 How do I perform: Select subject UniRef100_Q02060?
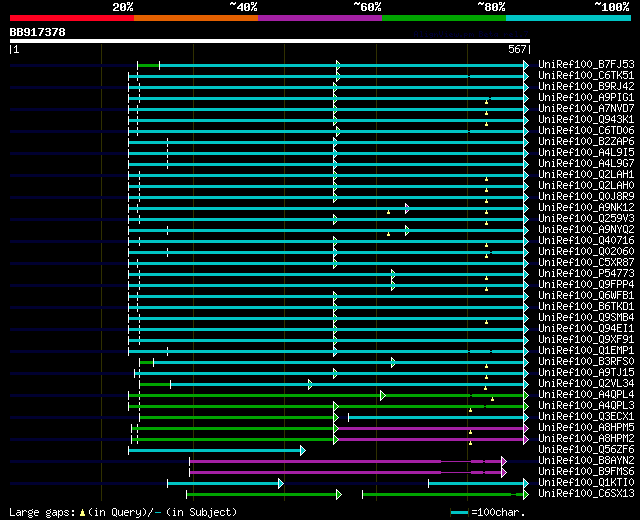586,252
